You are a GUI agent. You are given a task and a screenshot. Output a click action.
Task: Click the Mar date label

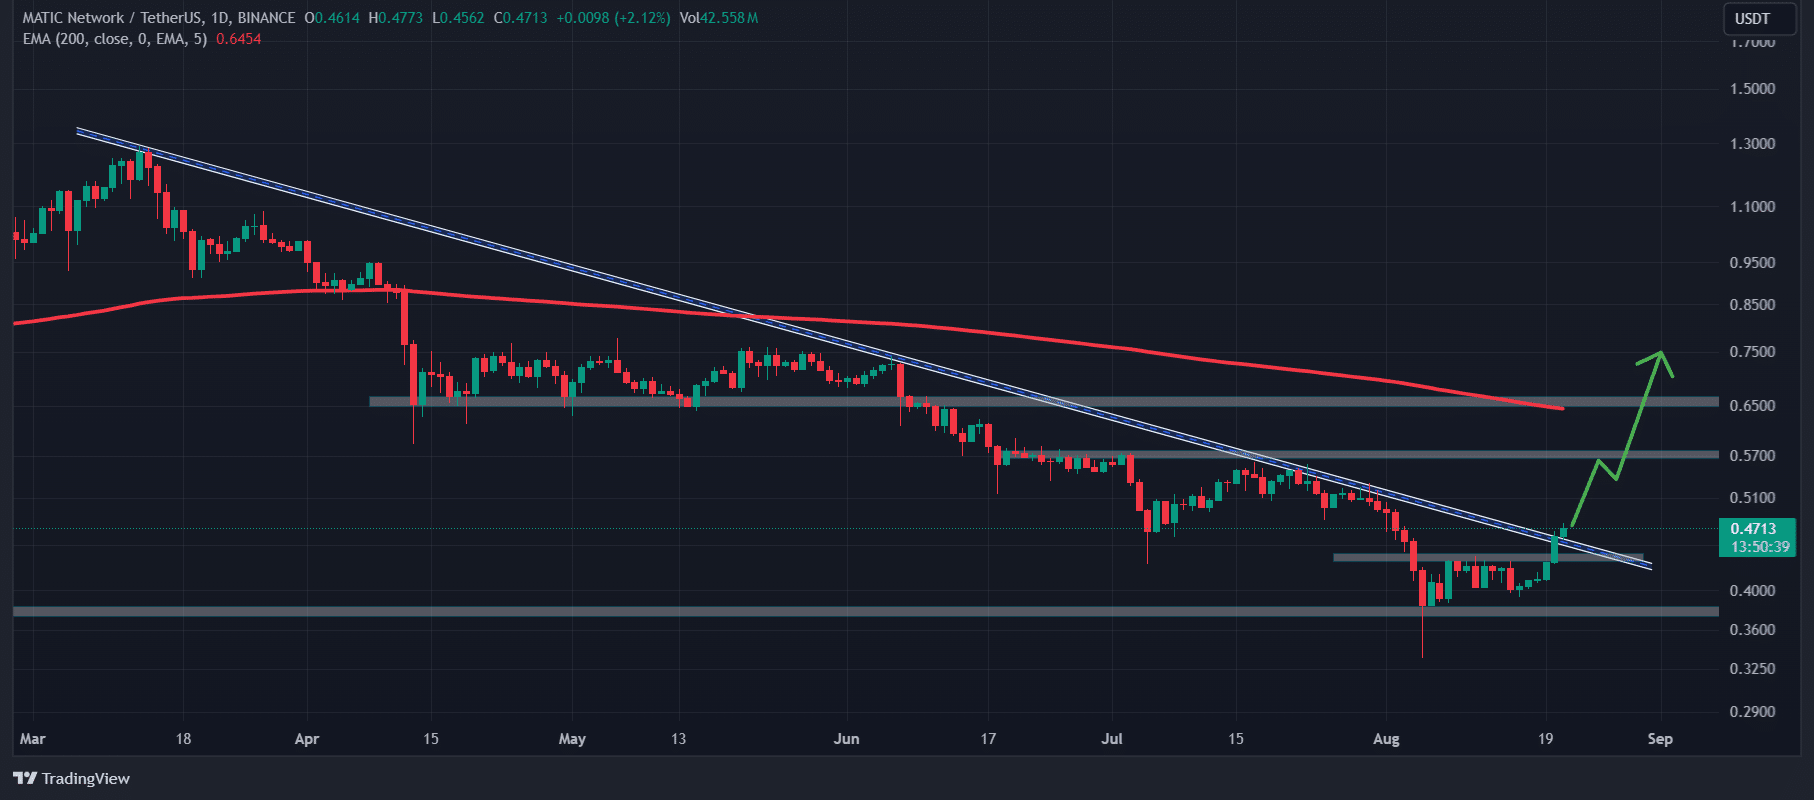[x=33, y=738]
